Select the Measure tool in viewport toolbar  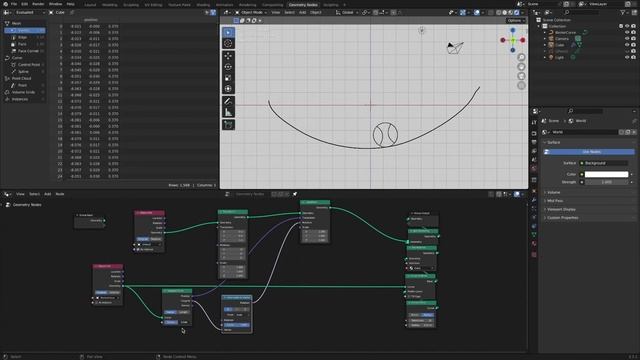(x=228, y=112)
